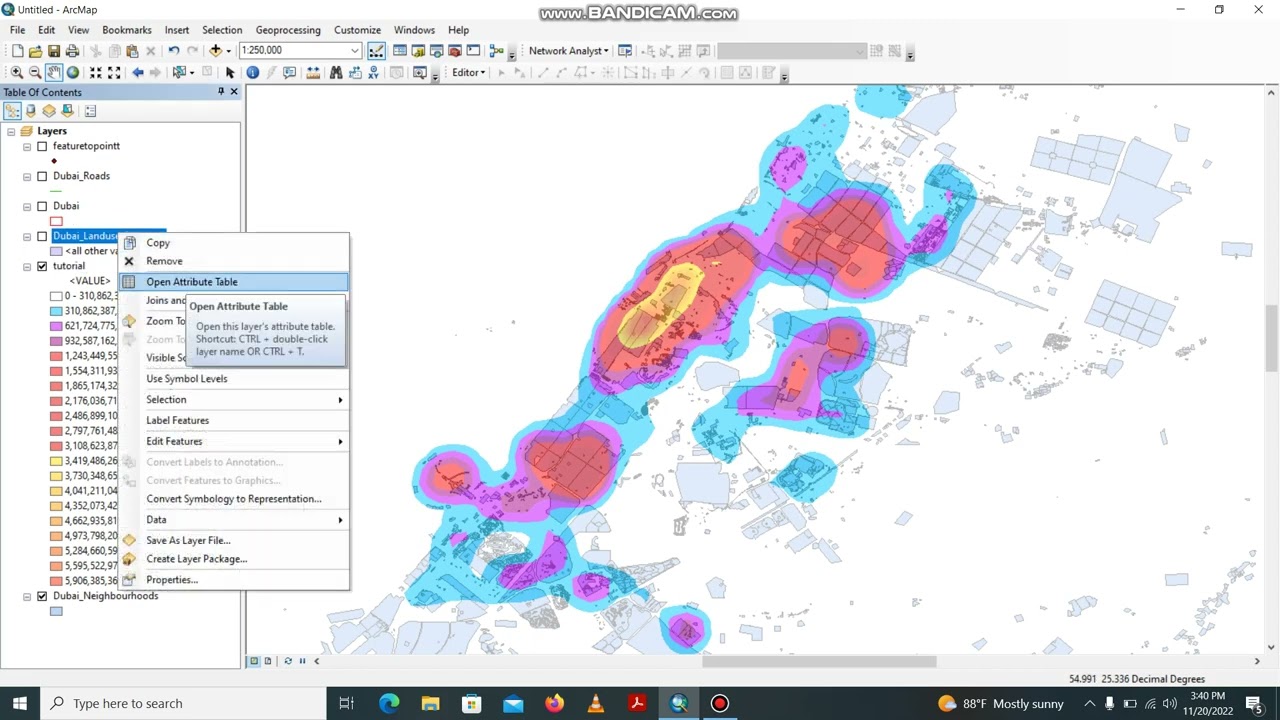Activate the Pan hand tool

(x=54, y=73)
